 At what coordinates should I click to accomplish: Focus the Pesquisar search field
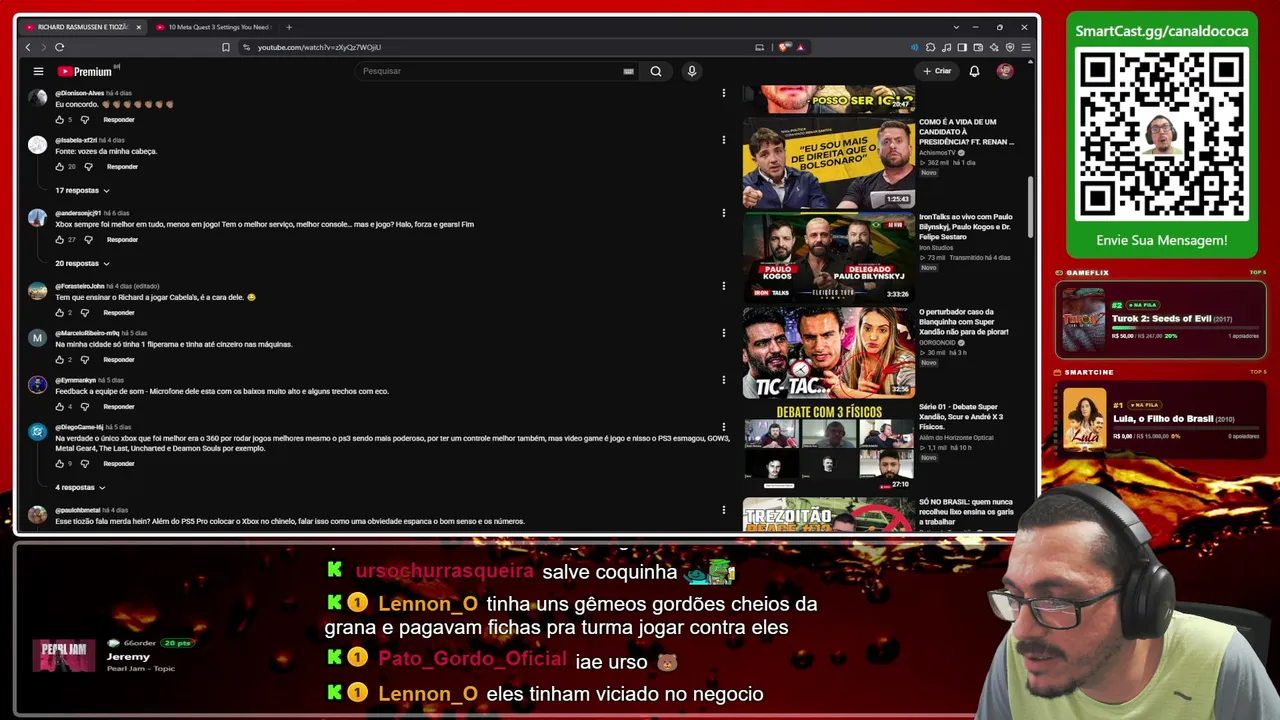tap(490, 71)
